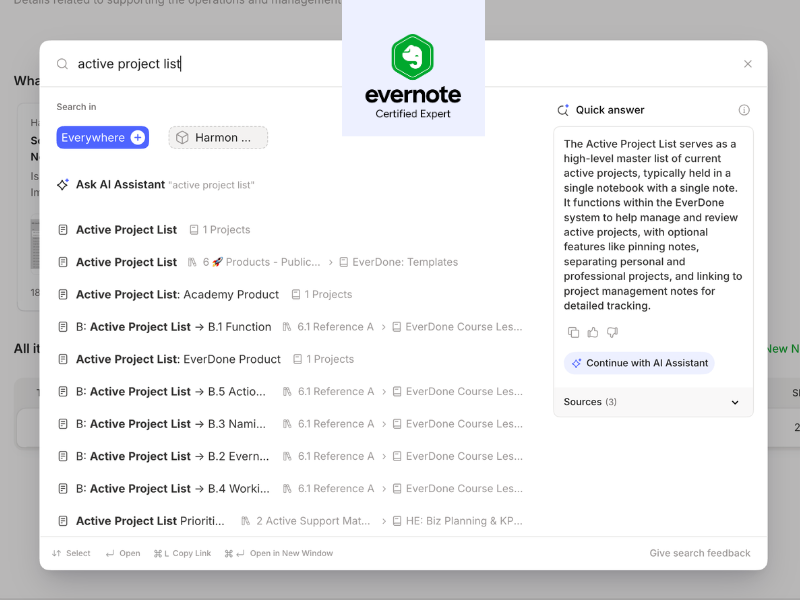Click the AI Assistant sparkle icon
The width and height of the screenshot is (800, 600).
62,184
